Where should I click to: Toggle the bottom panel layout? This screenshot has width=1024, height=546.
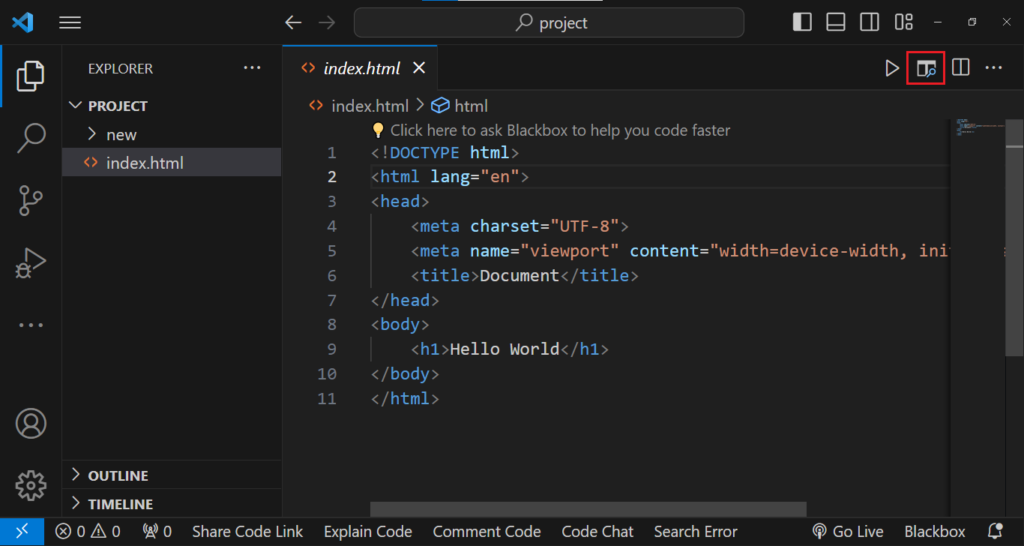point(836,22)
